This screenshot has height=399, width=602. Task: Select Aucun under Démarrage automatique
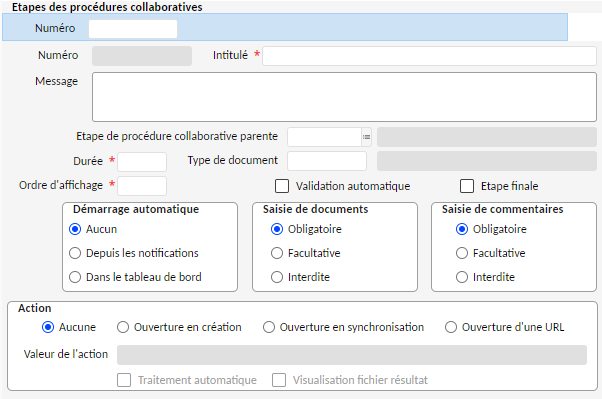(75, 229)
